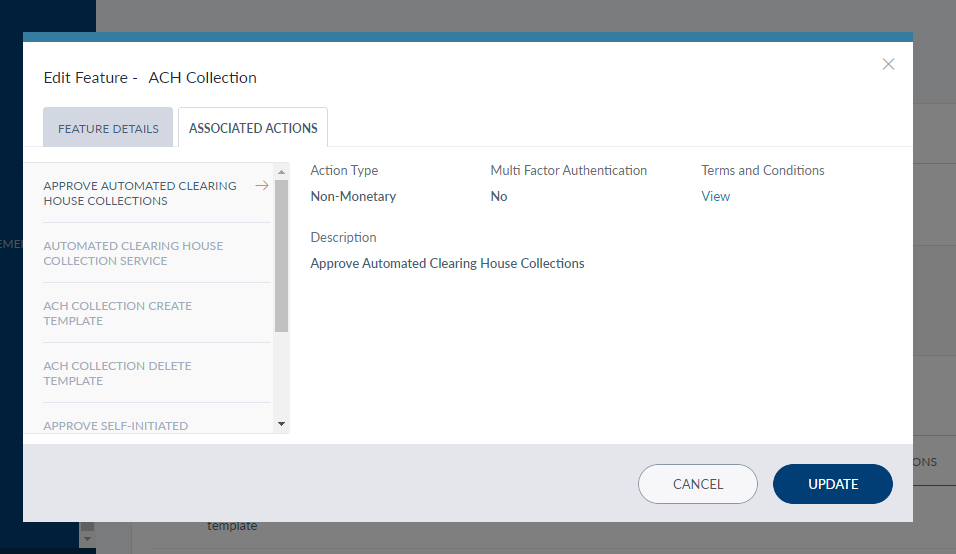Choose ACH Collection Create Template action
Viewport: 956px width, 554px height.
click(x=117, y=313)
